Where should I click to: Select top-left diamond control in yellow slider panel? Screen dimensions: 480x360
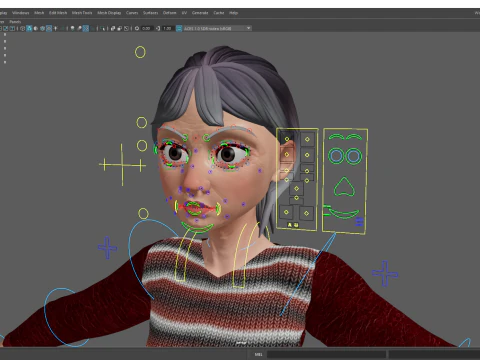point(287,139)
